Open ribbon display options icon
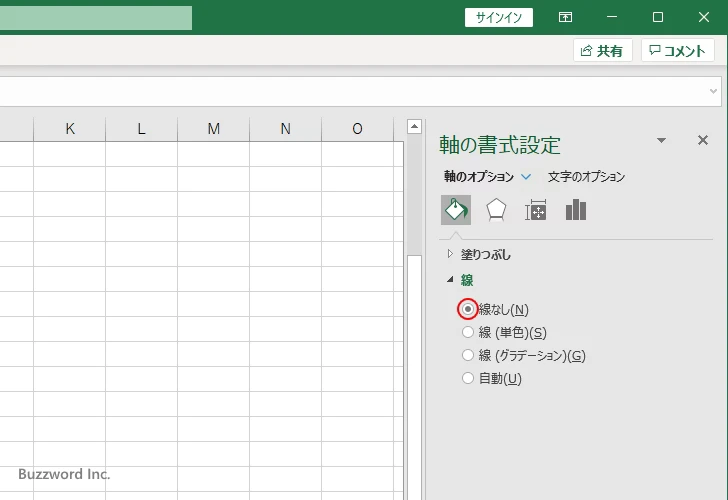This screenshot has width=728, height=500. coord(565,17)
